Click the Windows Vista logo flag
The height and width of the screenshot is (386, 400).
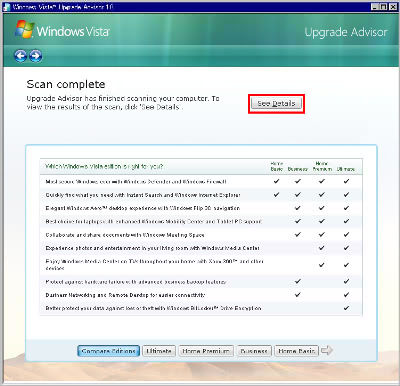pyautogui.click(x=24, y=29)
